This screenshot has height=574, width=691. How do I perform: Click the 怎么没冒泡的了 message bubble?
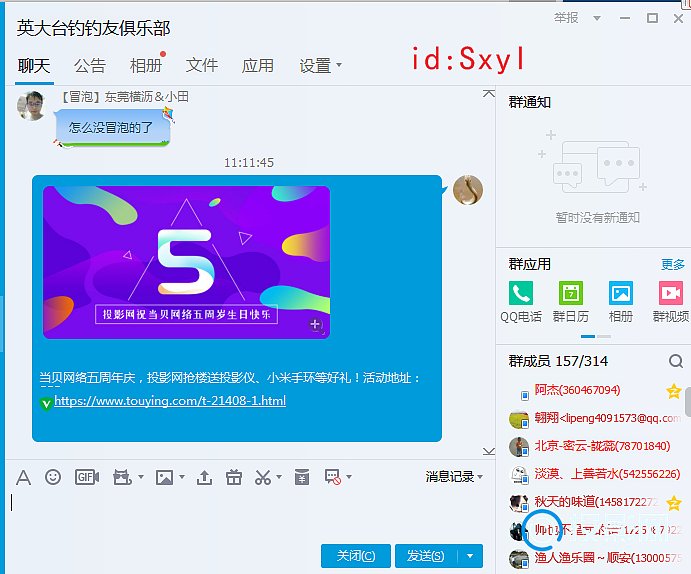point(112,128)
